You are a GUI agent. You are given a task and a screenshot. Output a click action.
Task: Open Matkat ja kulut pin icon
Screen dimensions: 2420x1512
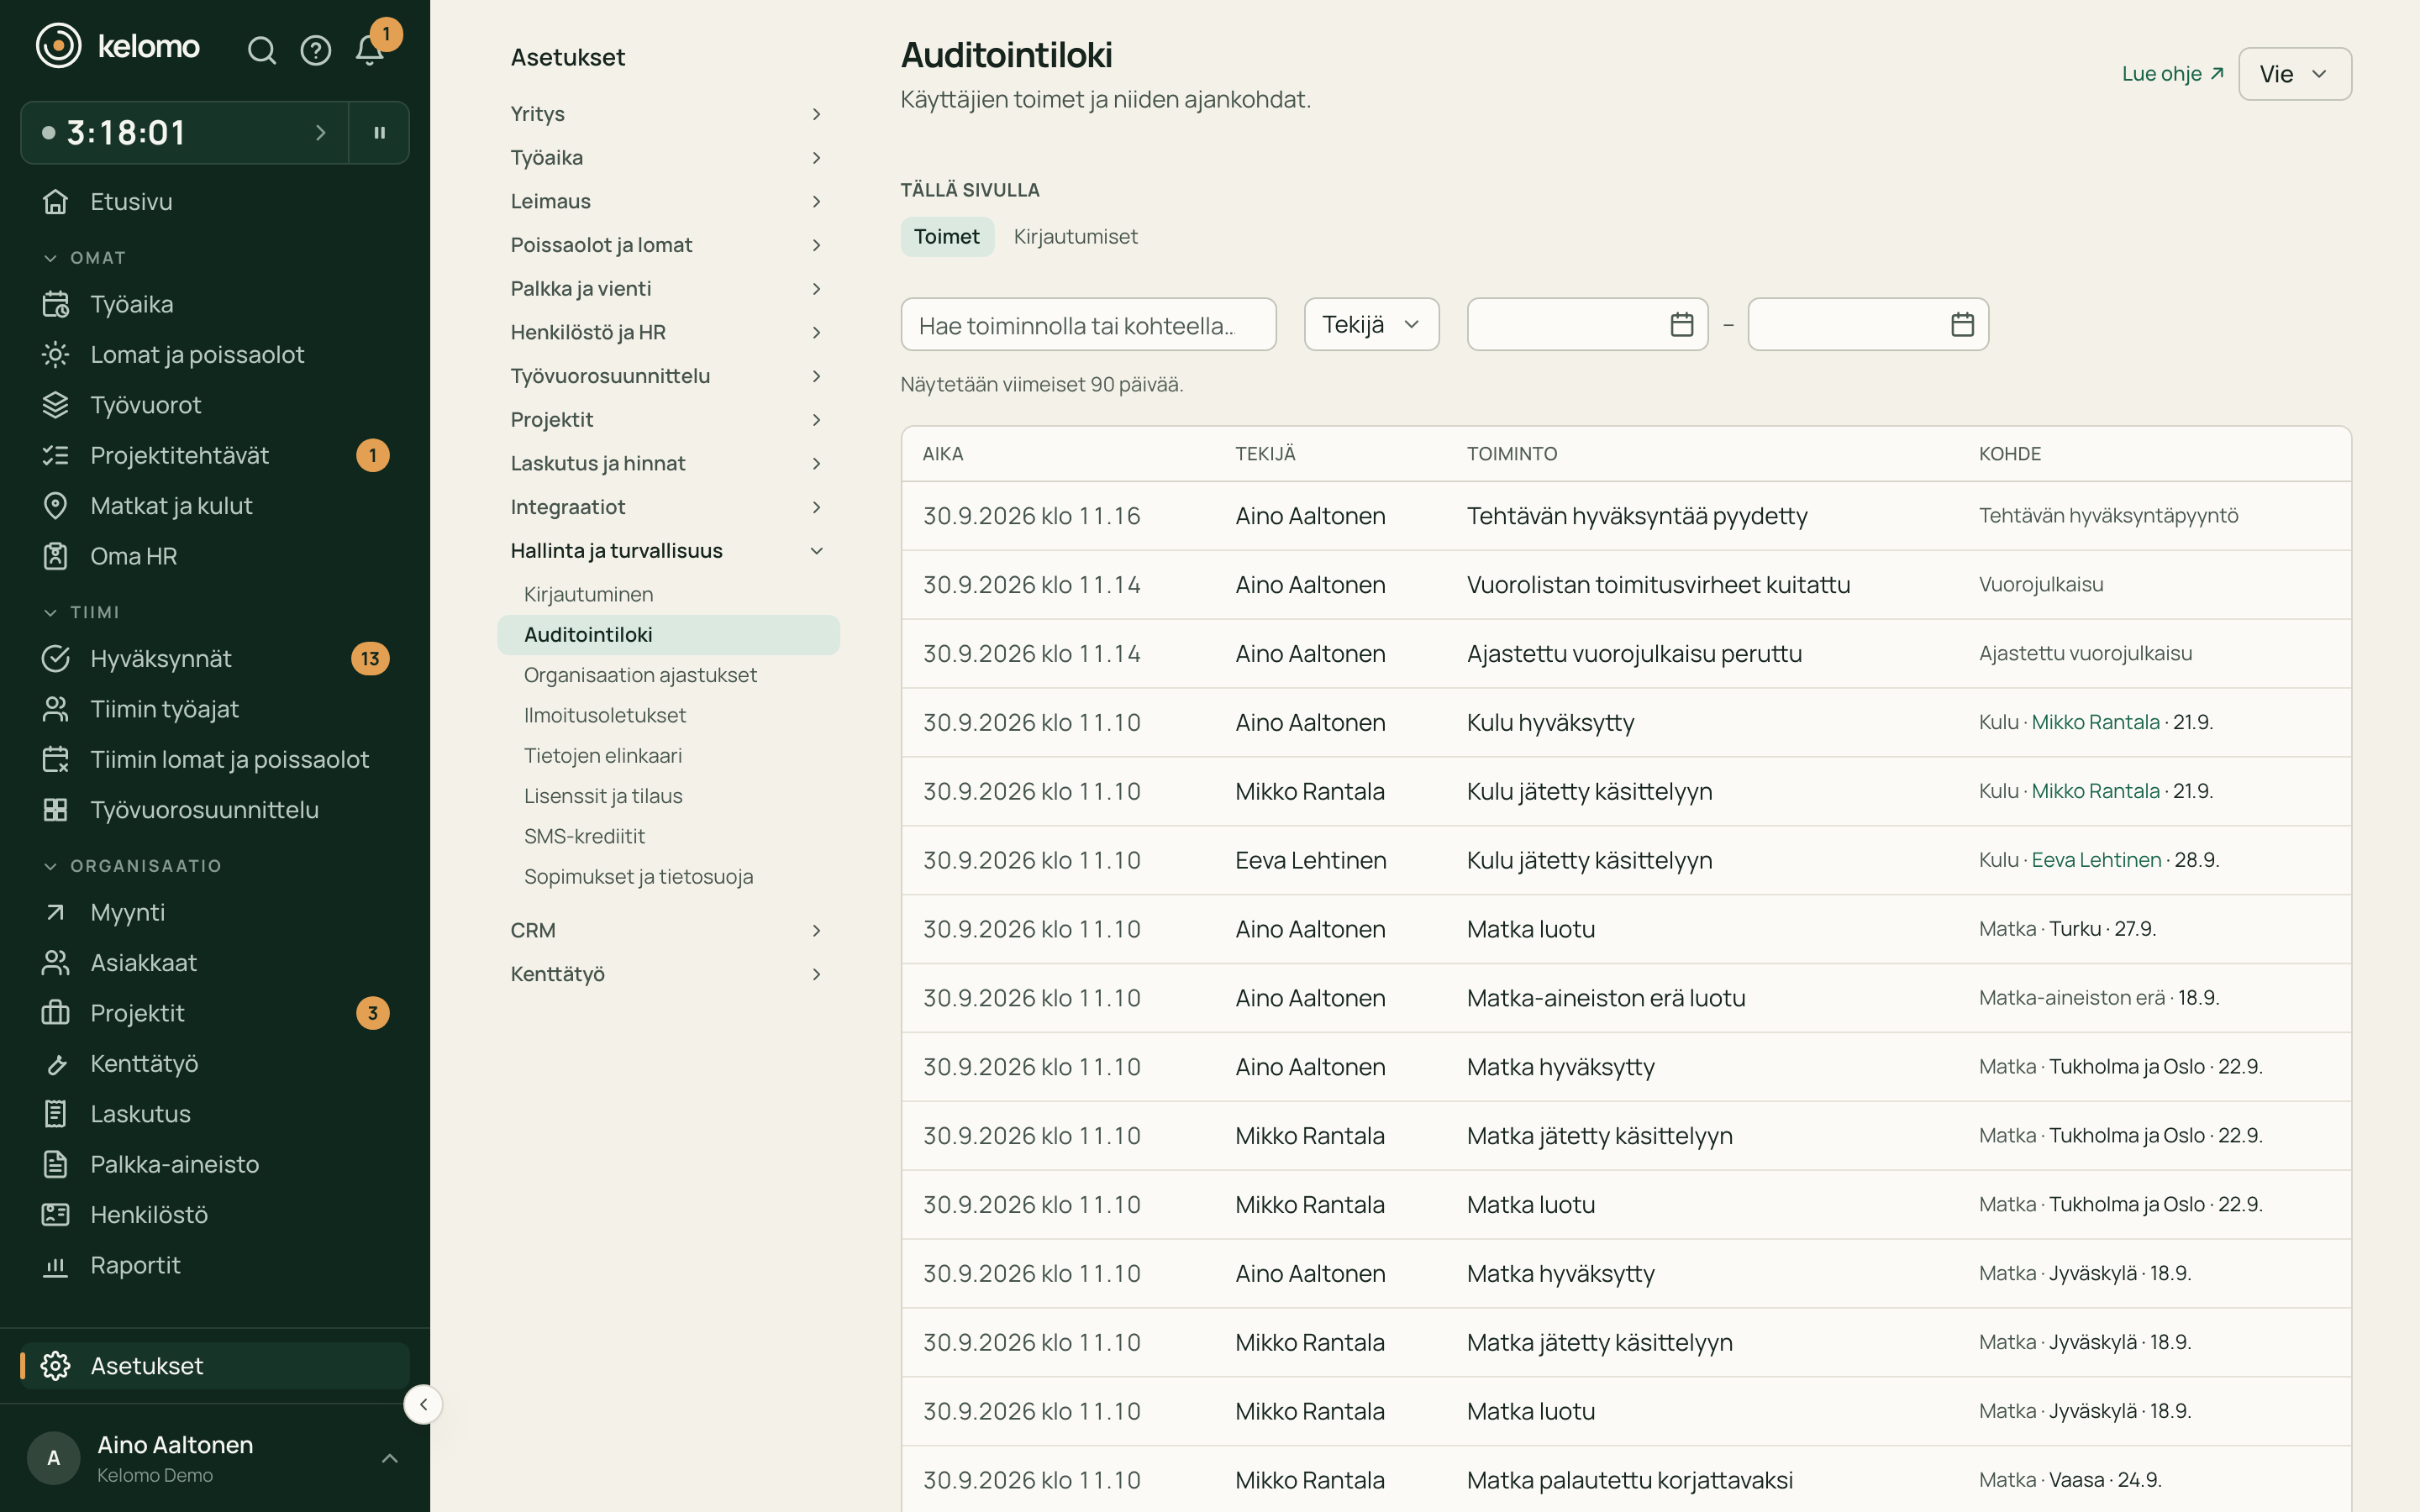click(56, 506)
